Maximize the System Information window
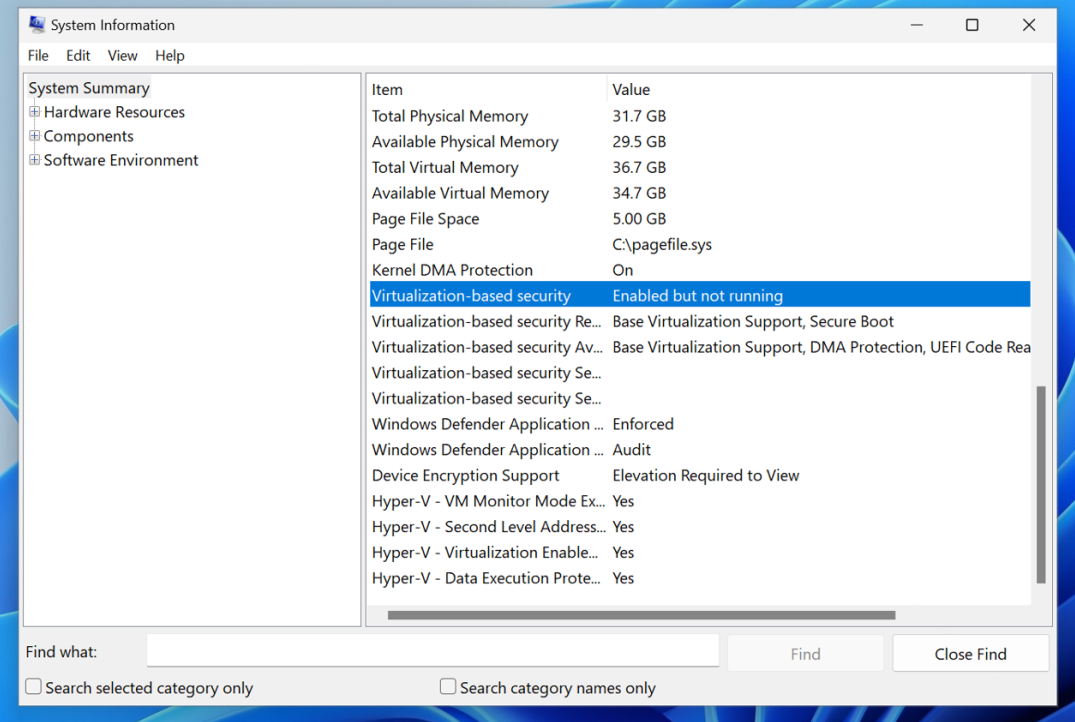1075x722 pixels. (972, 25)
